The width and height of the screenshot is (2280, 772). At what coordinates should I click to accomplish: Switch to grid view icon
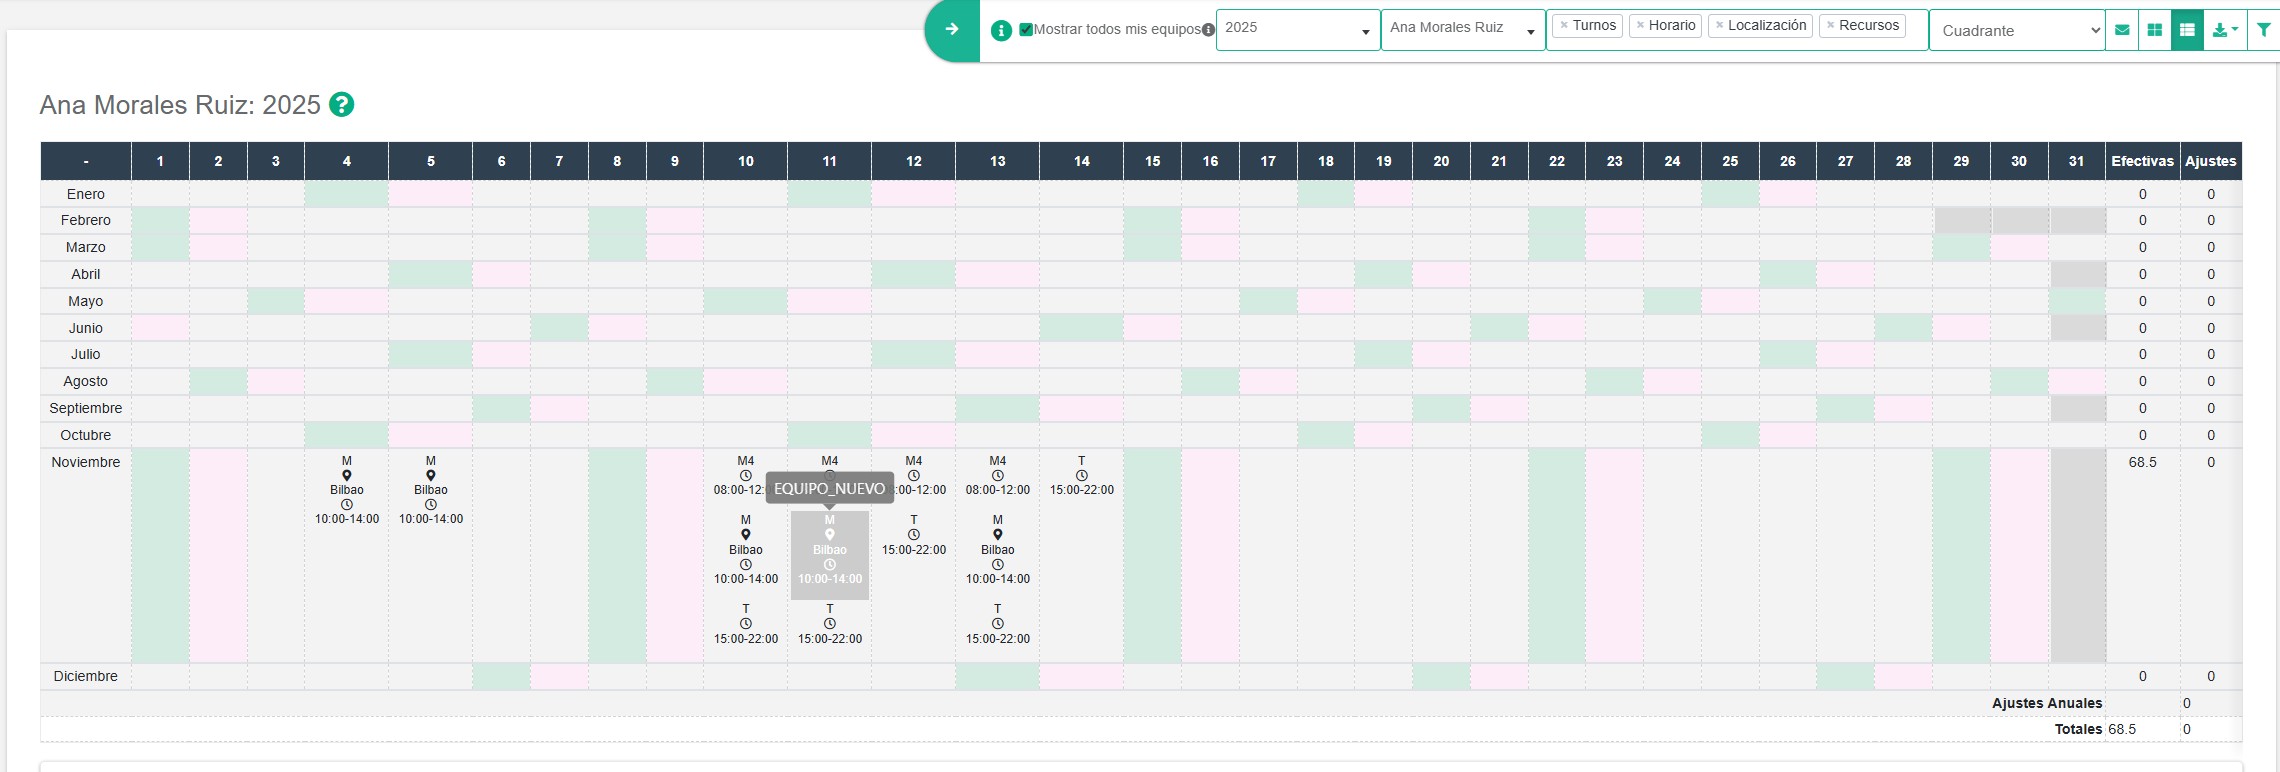click(2155, 30)
